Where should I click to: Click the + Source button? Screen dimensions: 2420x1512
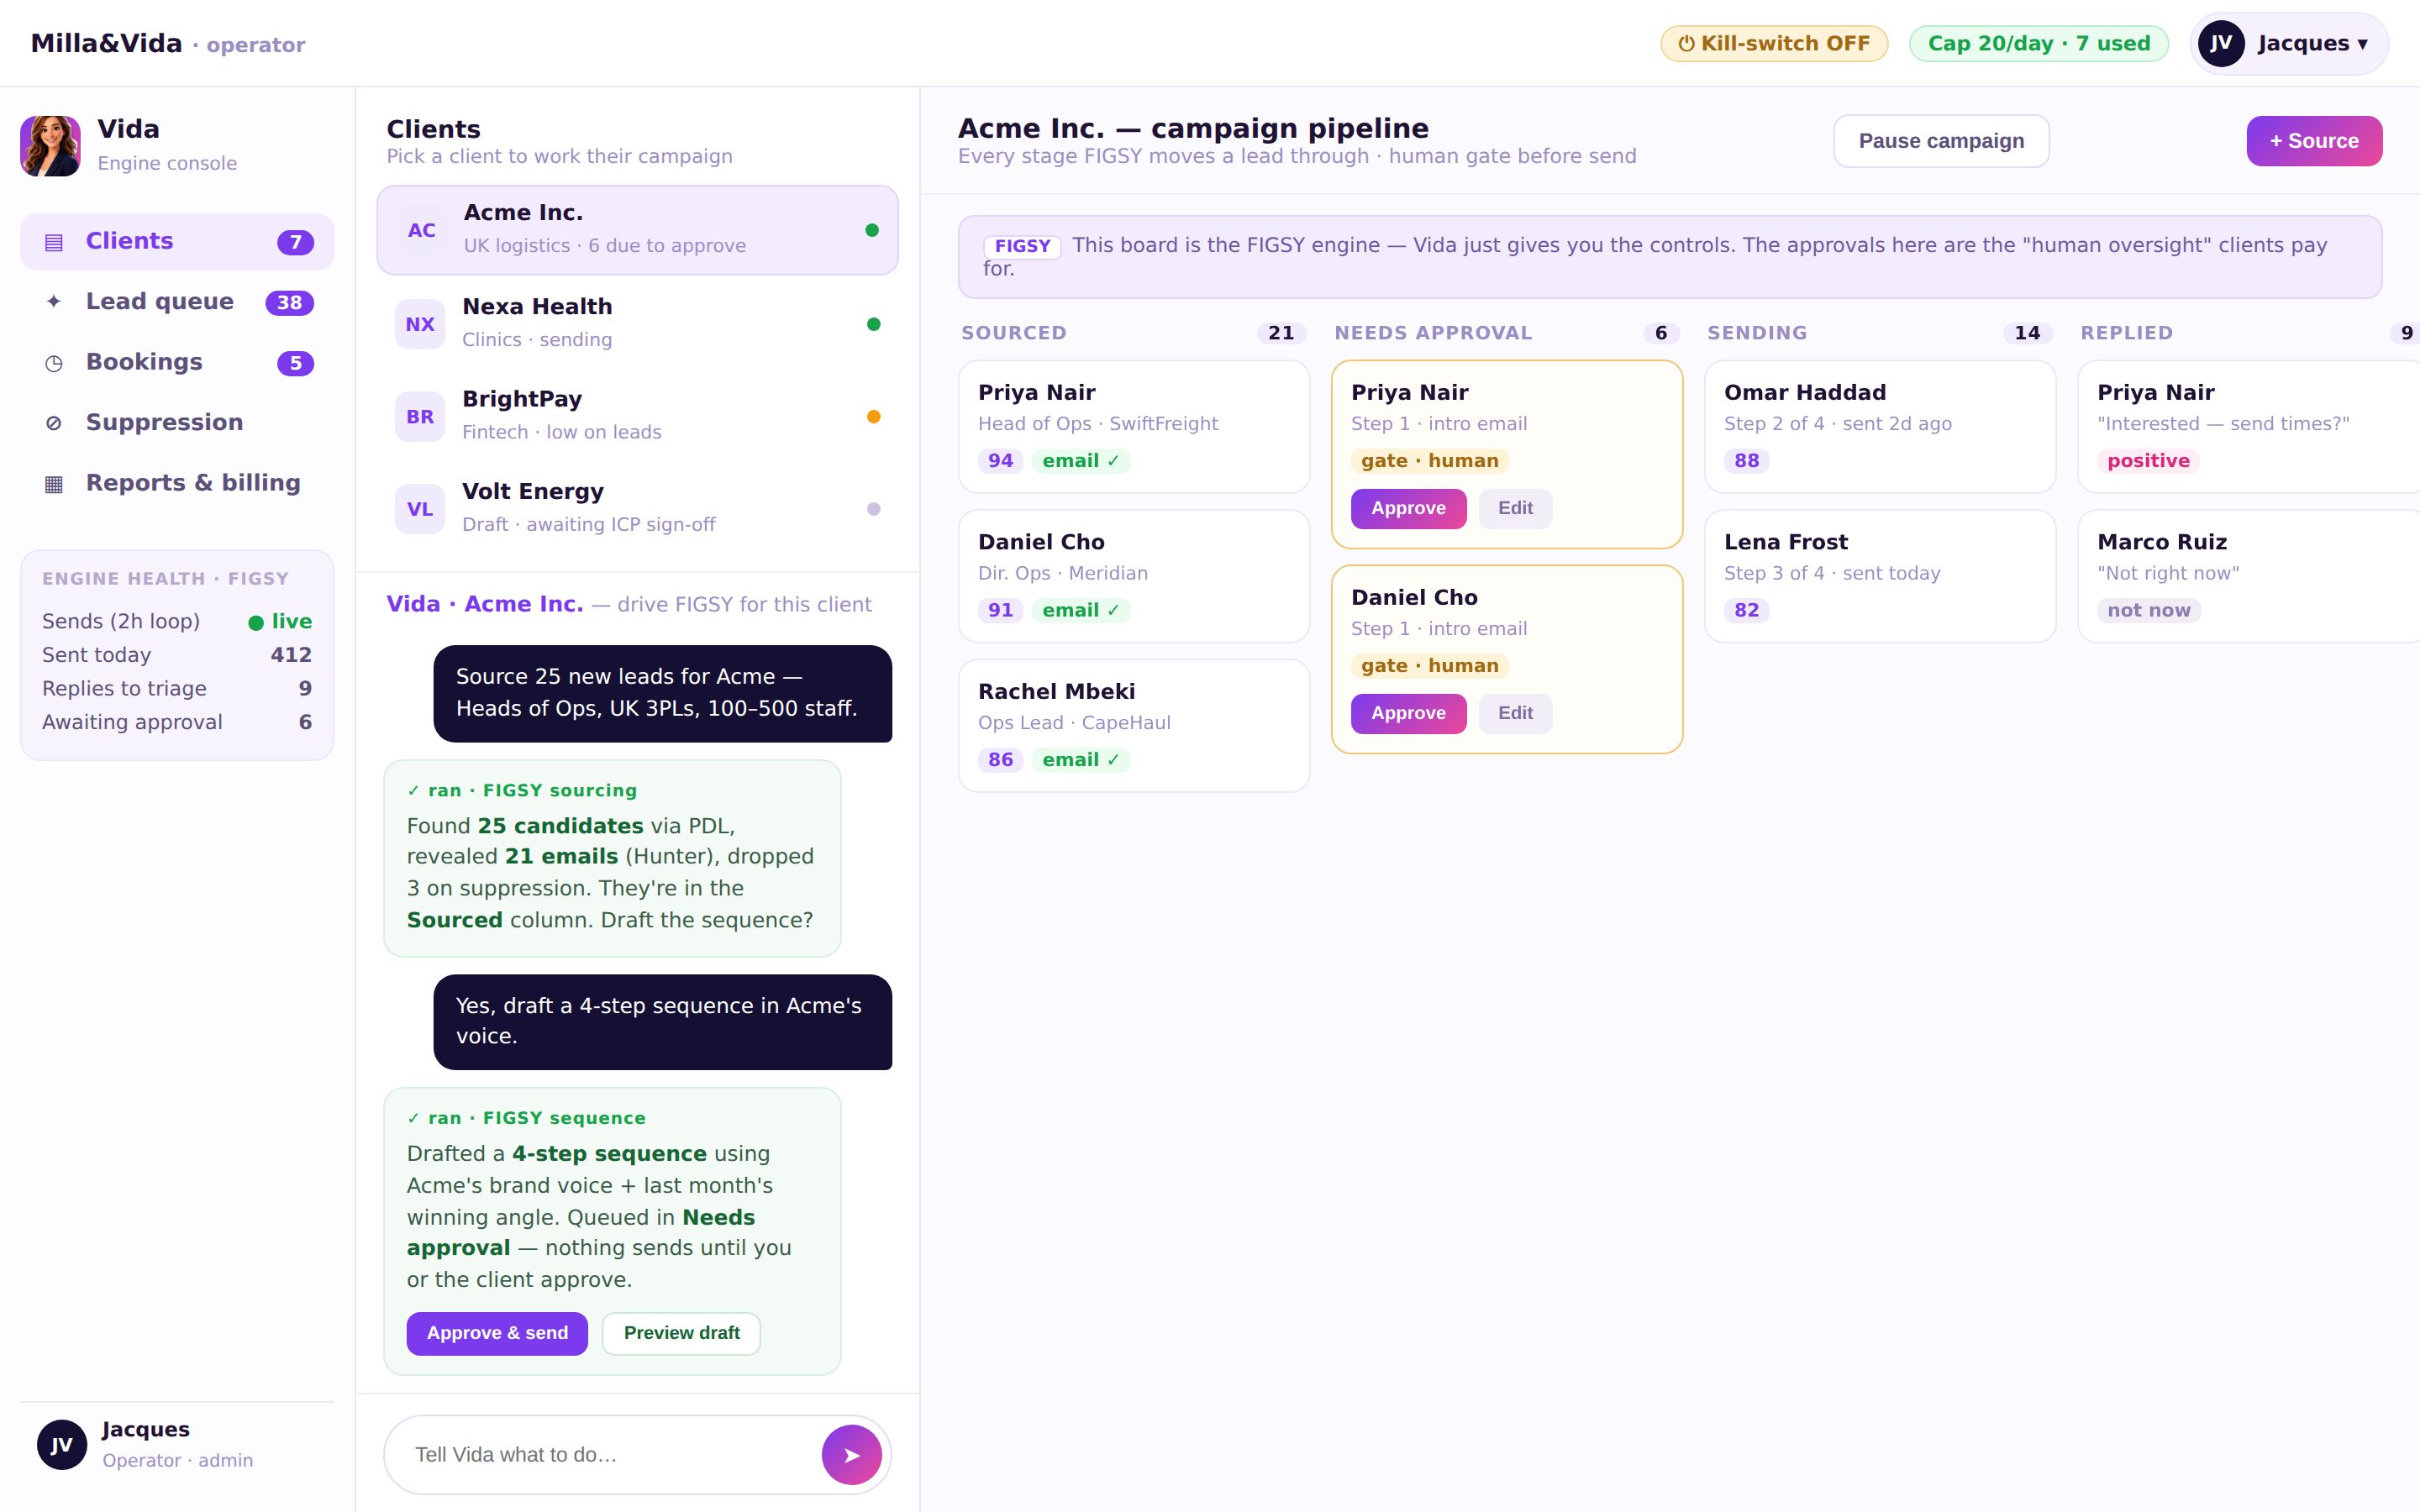[x=2314, y=141]
